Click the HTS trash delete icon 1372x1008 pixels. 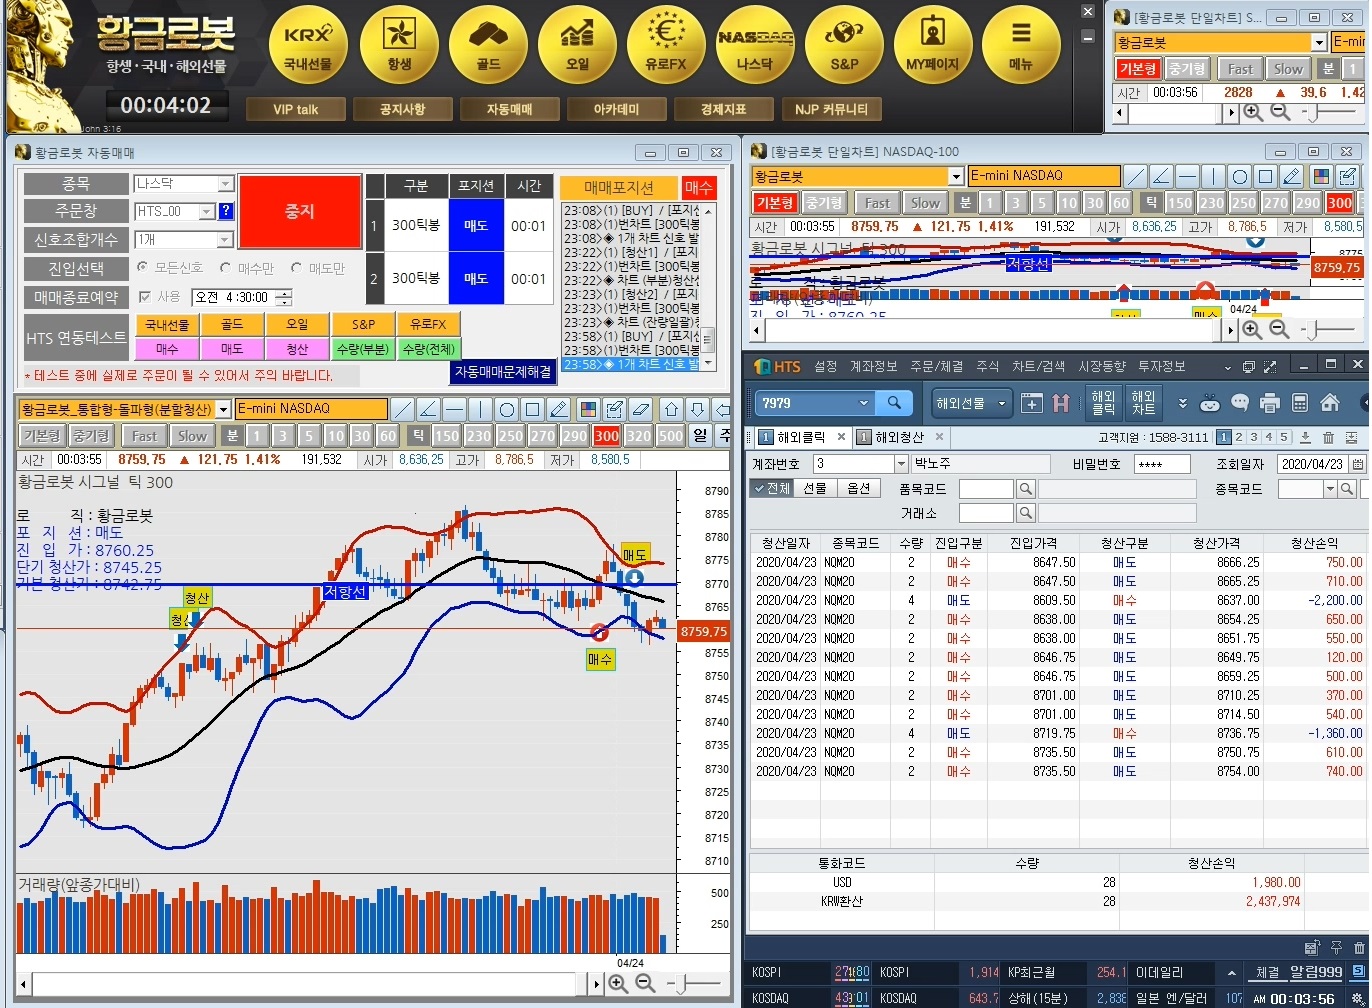1328,437
